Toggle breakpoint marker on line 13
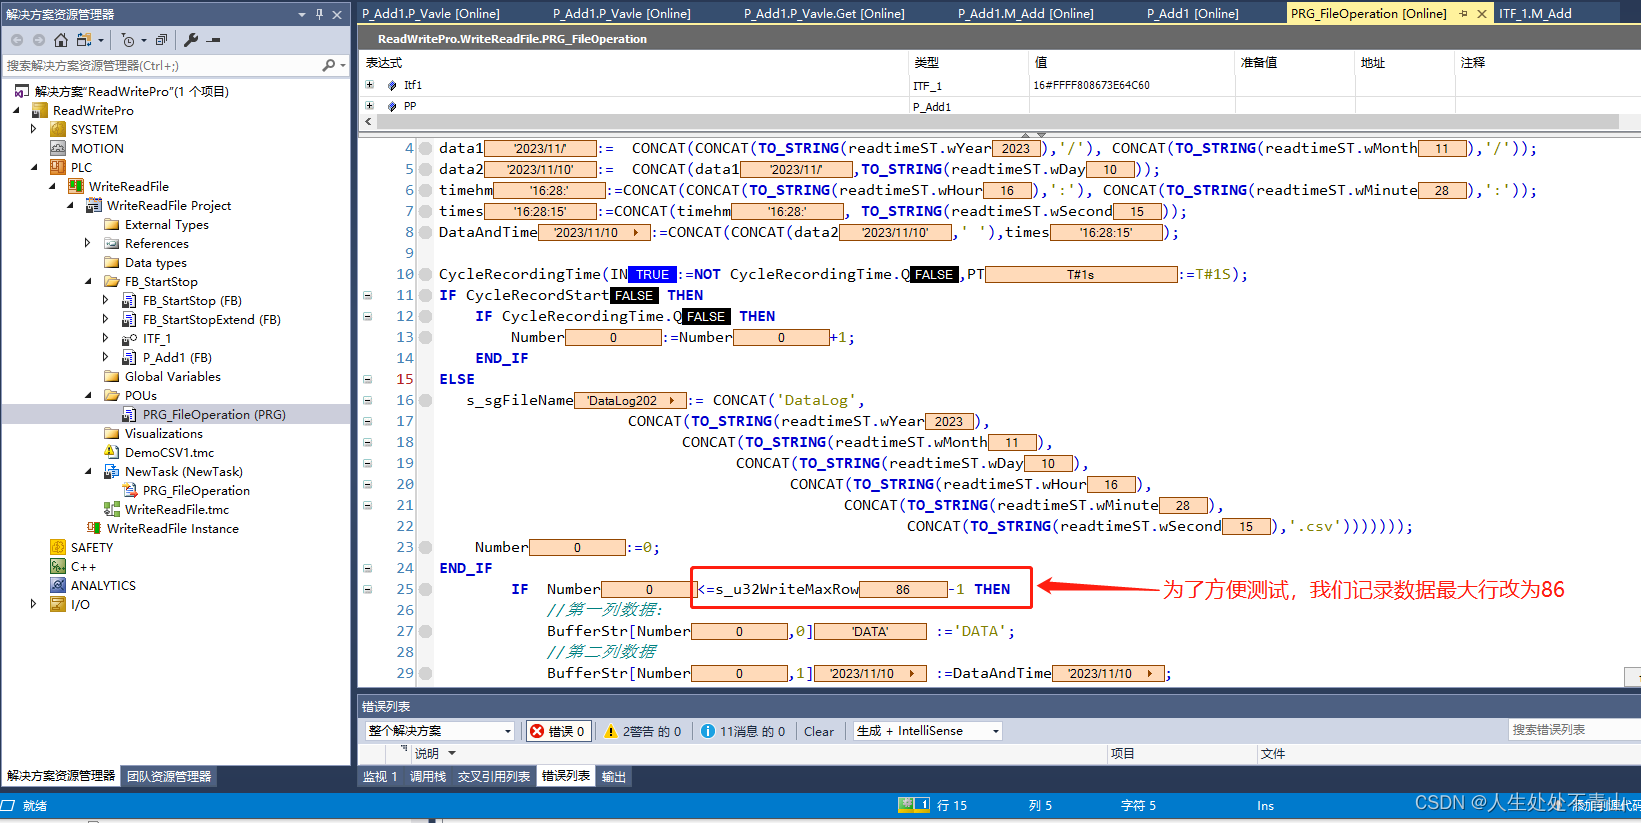1641x823 pixels. click(x=425, y=337)
